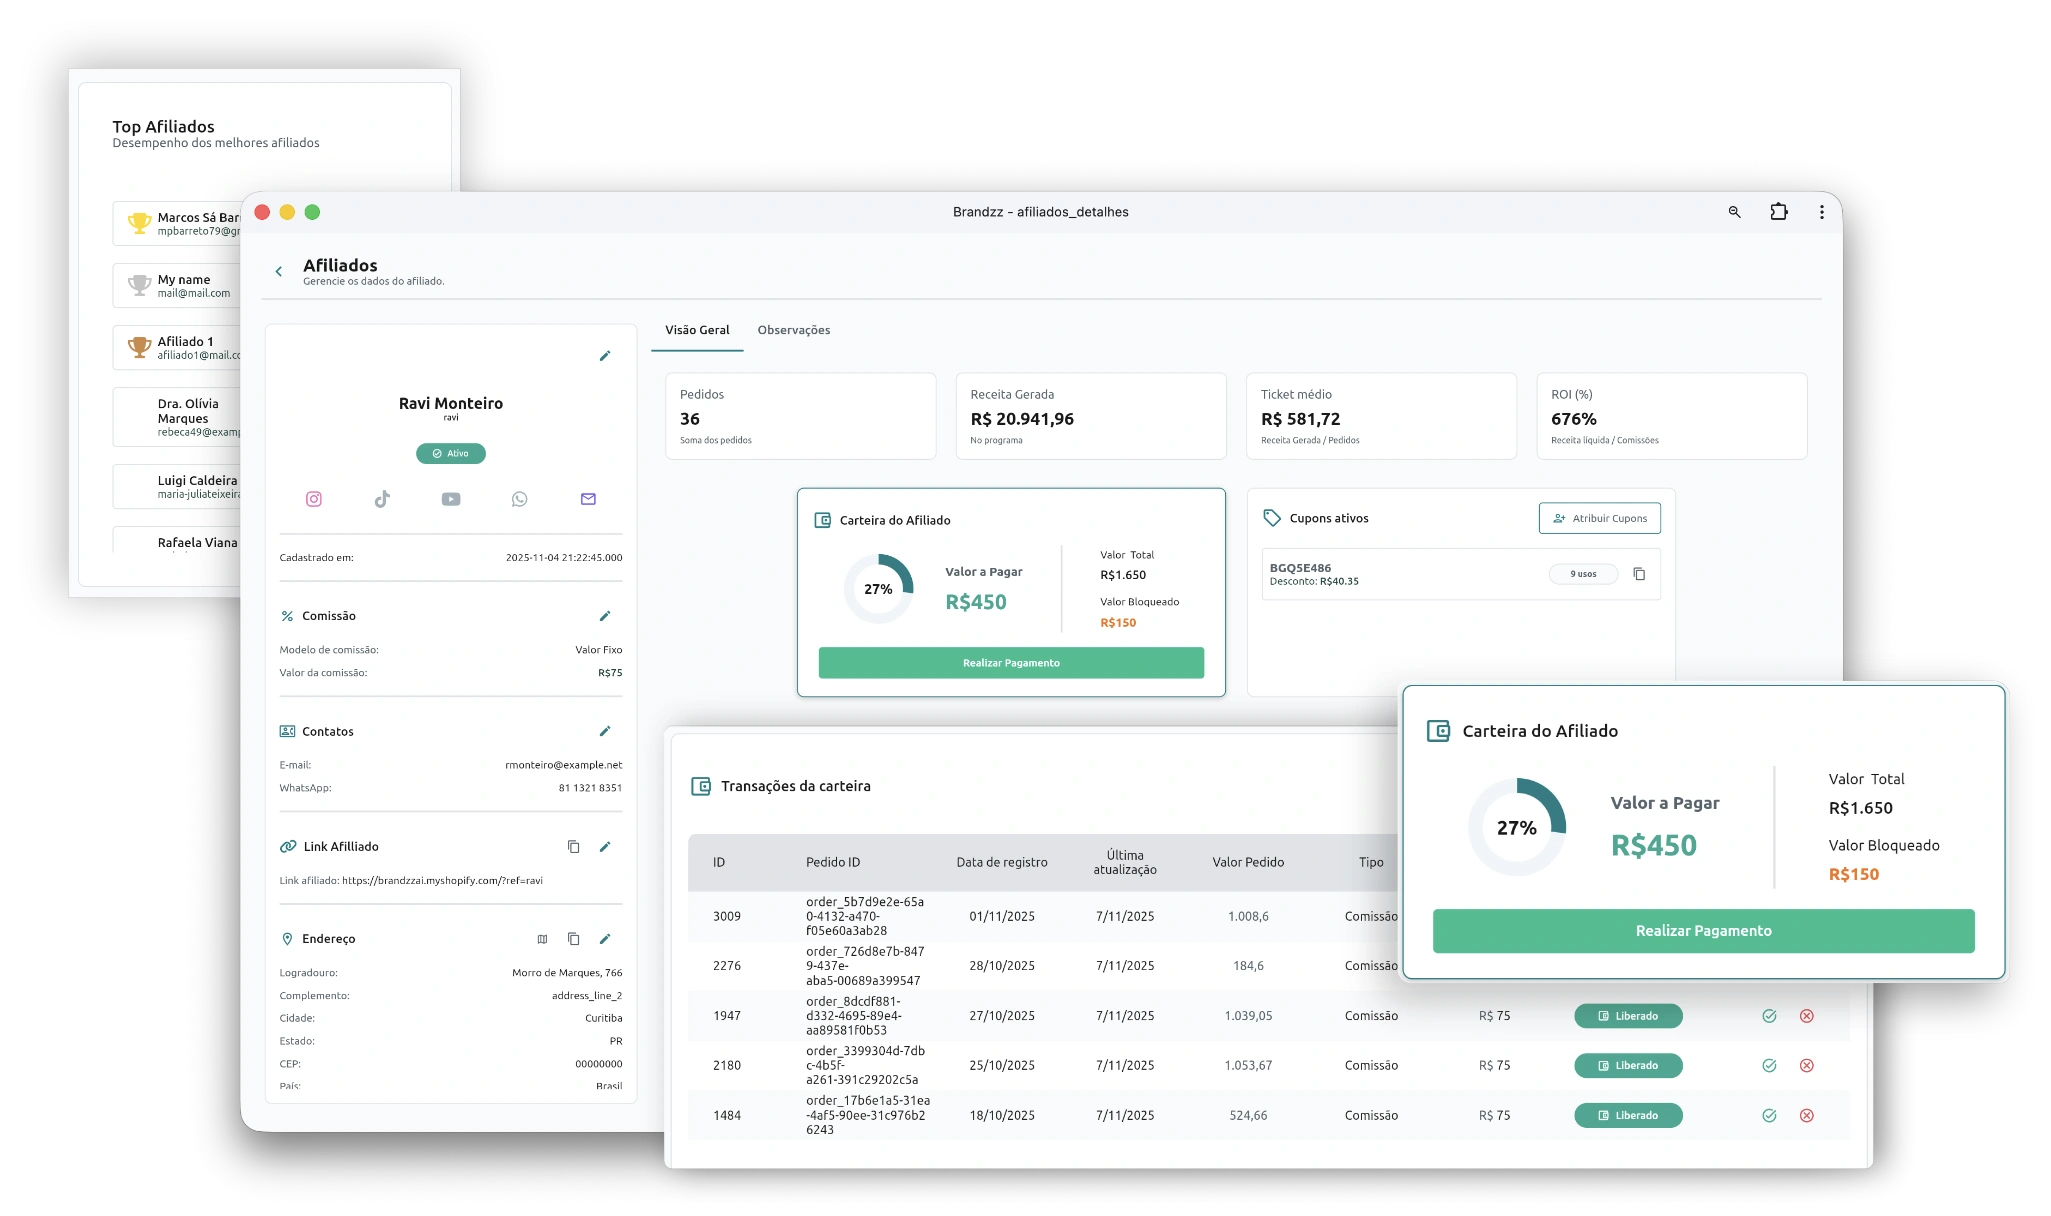Copy the Link Afilliado URL

tap(572, 846)
